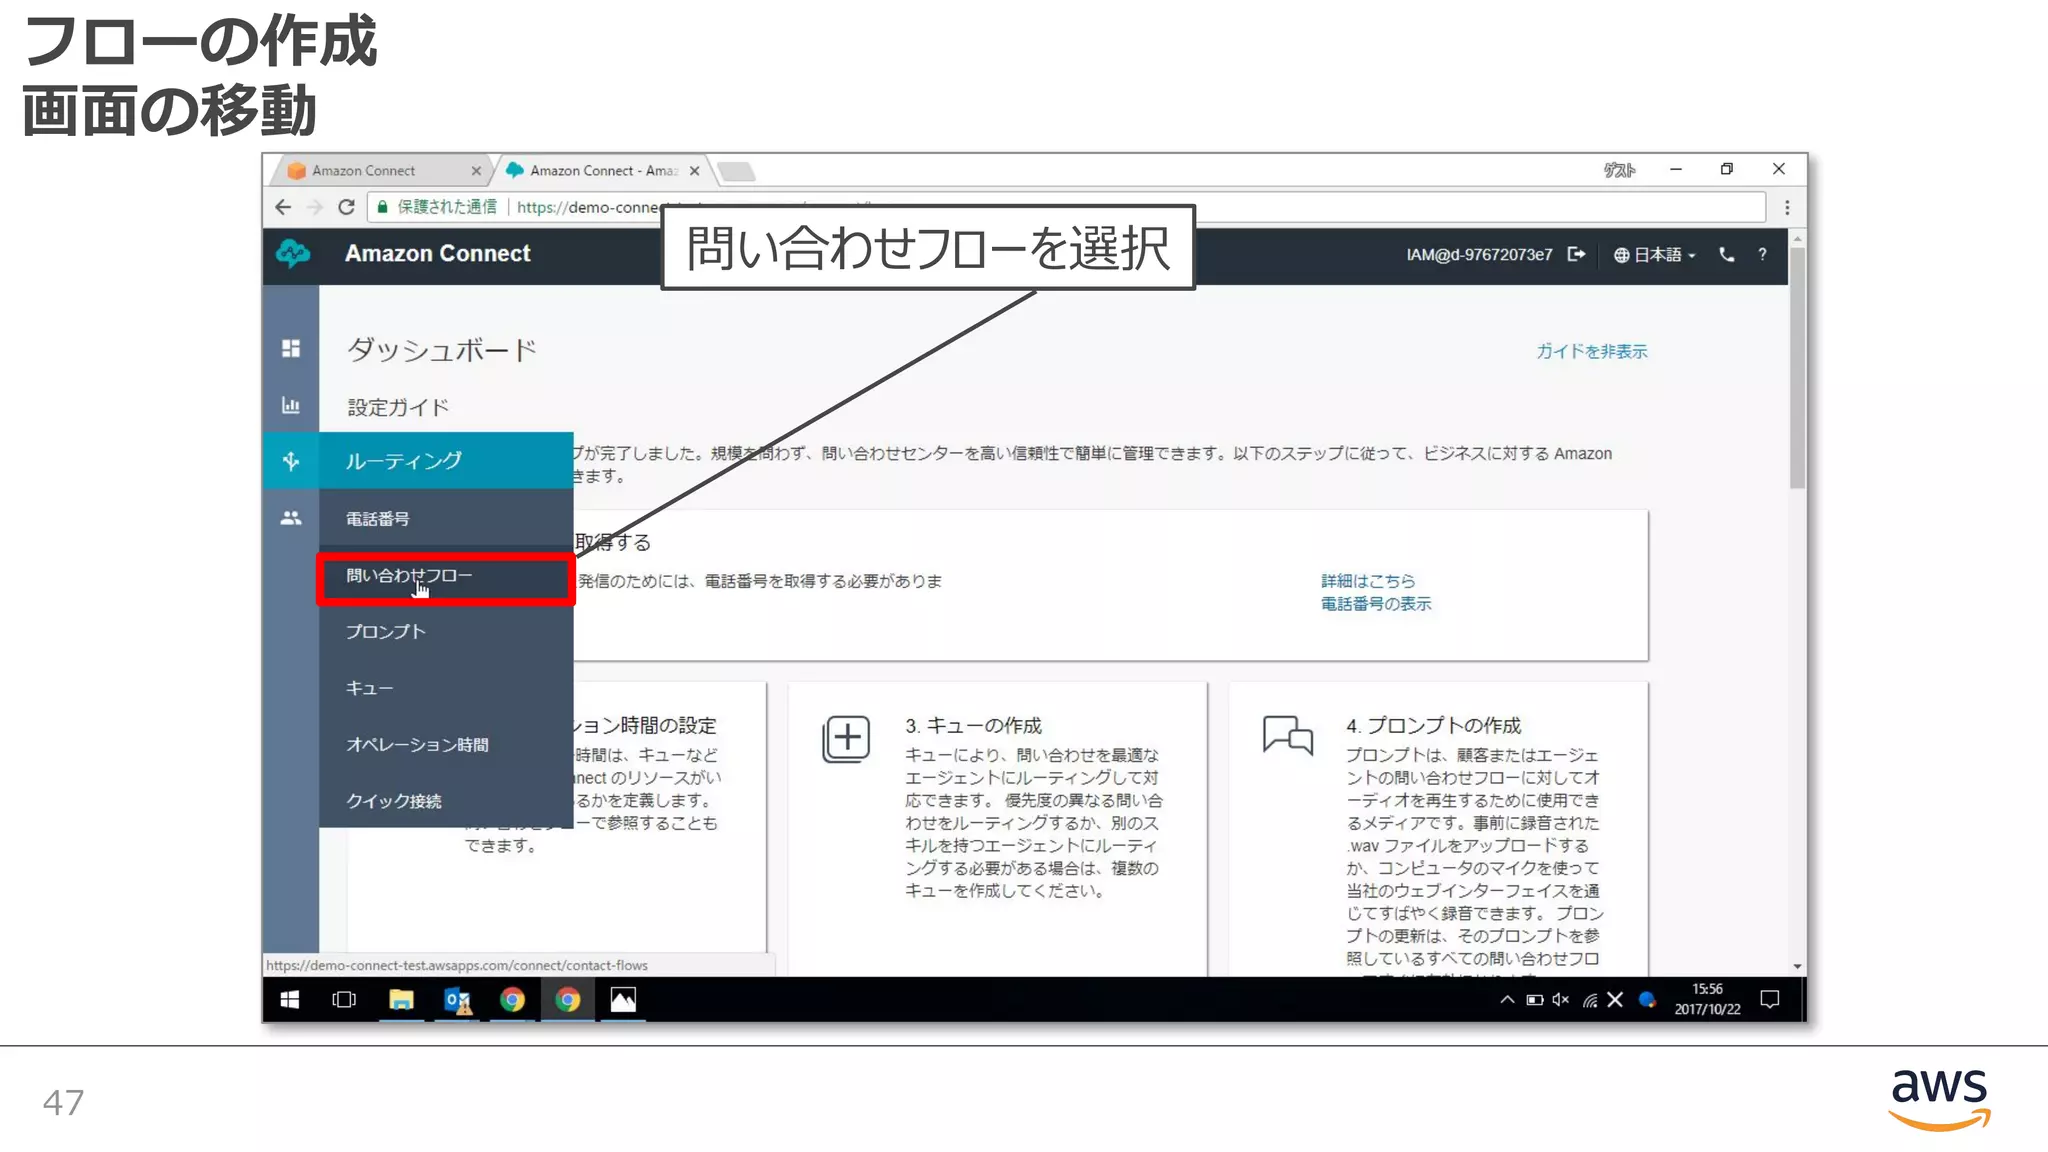
Task: Open Chrome's three-dot menu
Action: pos(1787,208)
